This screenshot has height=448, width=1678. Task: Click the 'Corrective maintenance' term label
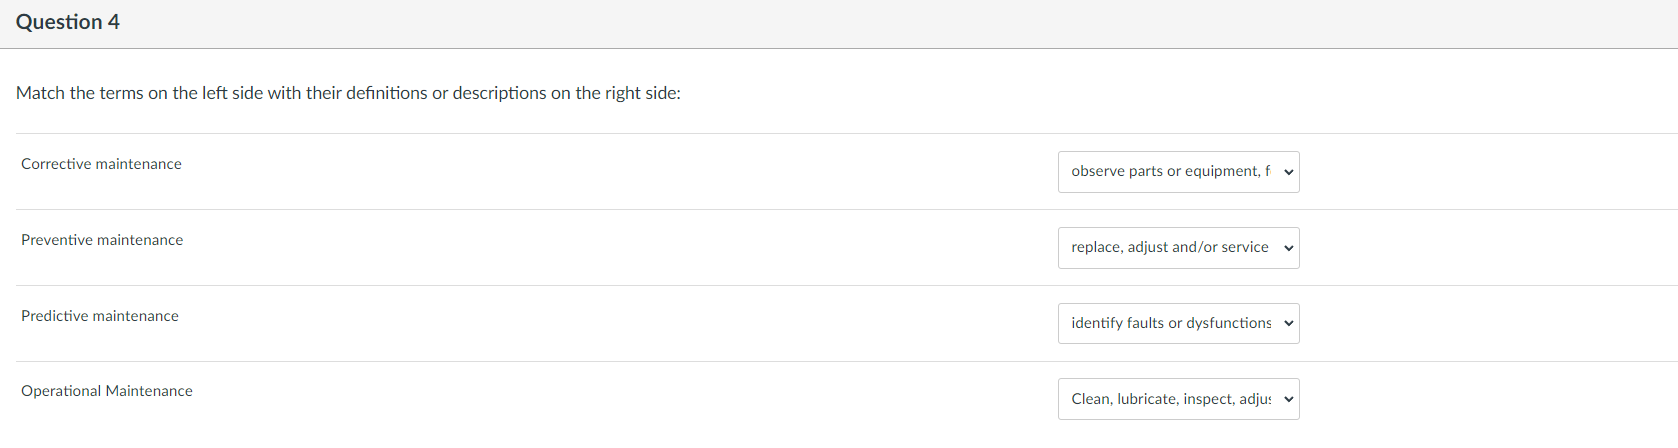point(101,164)
